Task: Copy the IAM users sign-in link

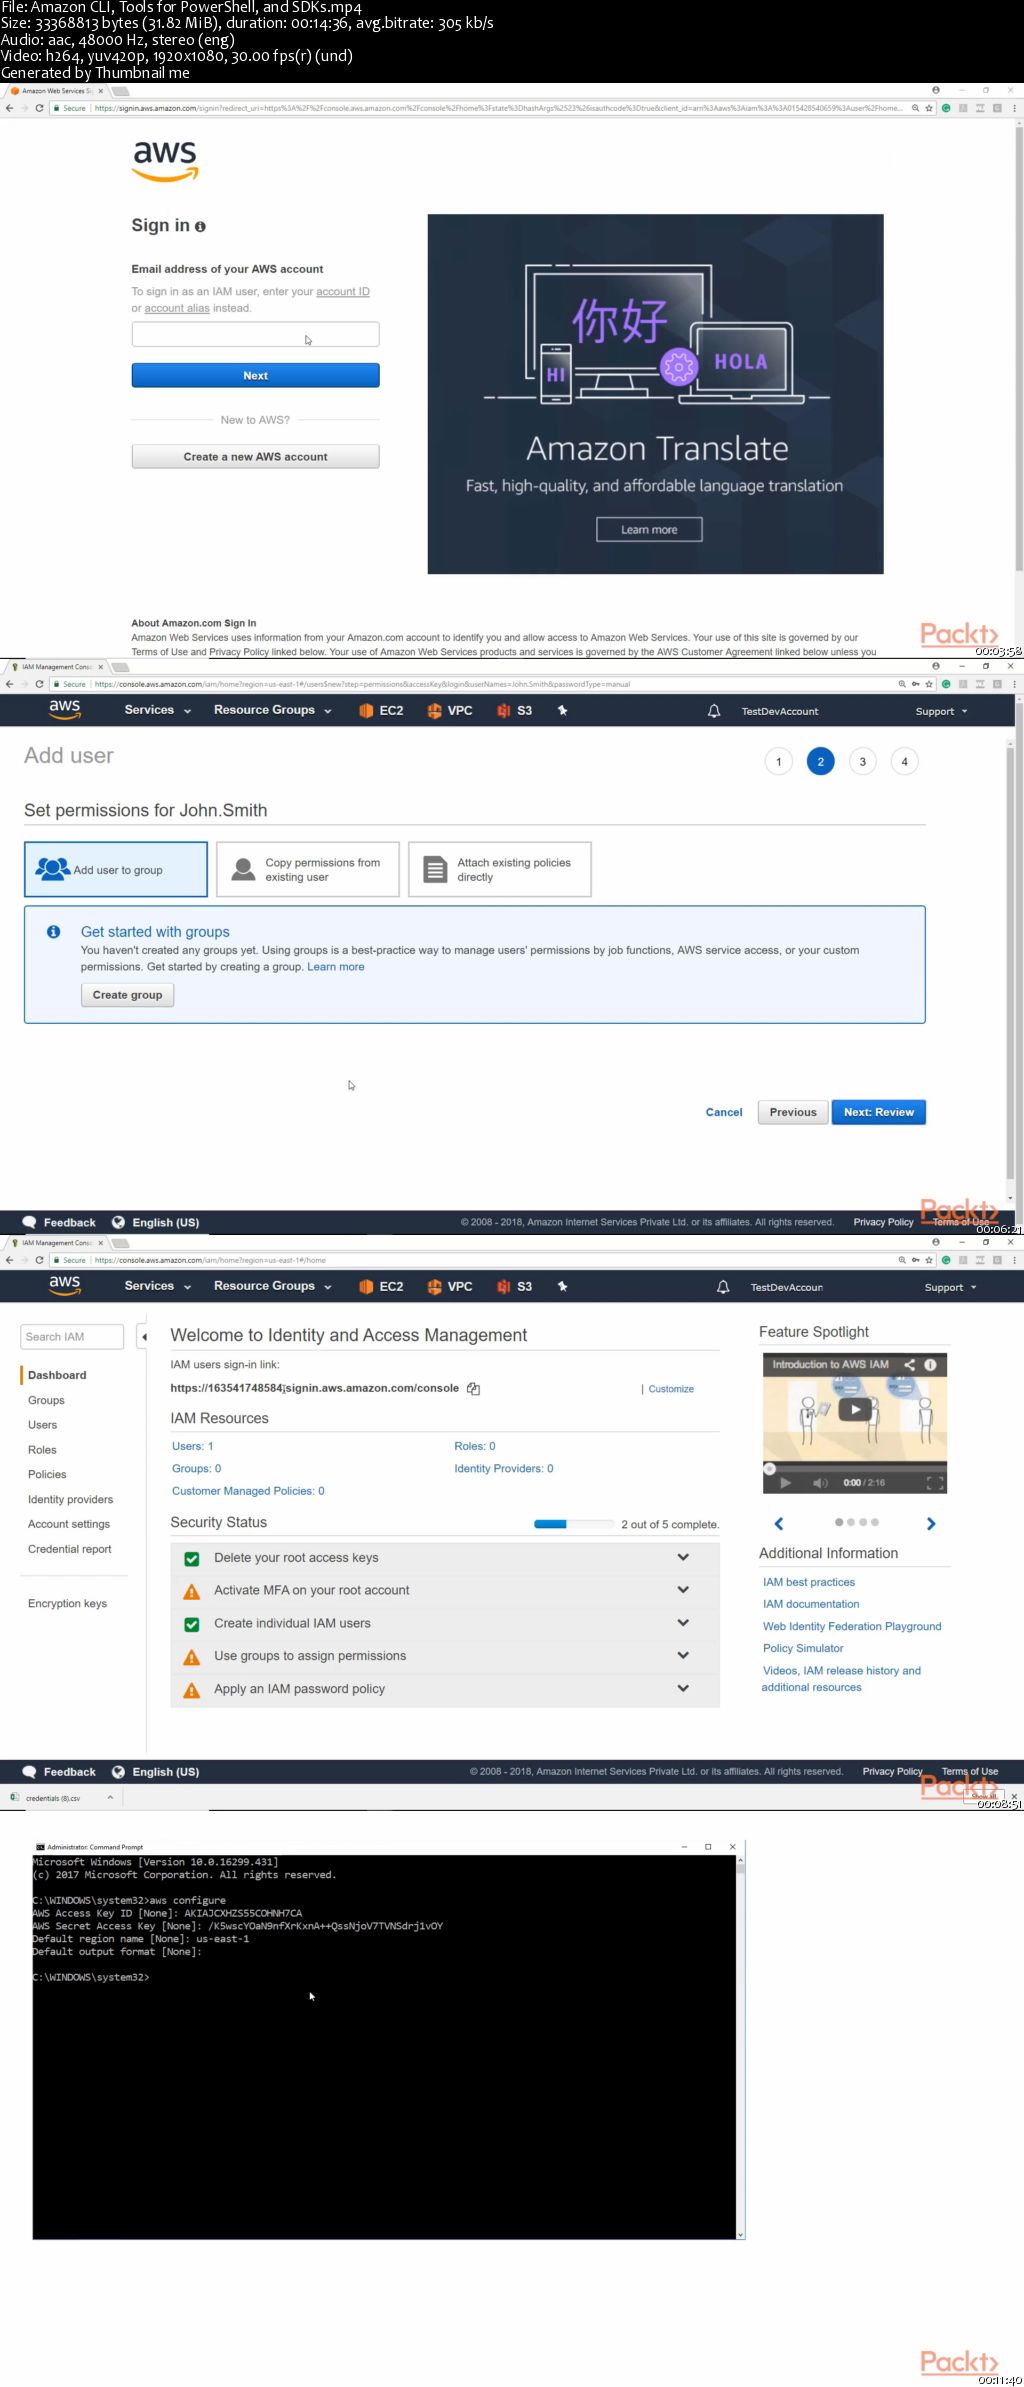Action: click(474, 1389)
